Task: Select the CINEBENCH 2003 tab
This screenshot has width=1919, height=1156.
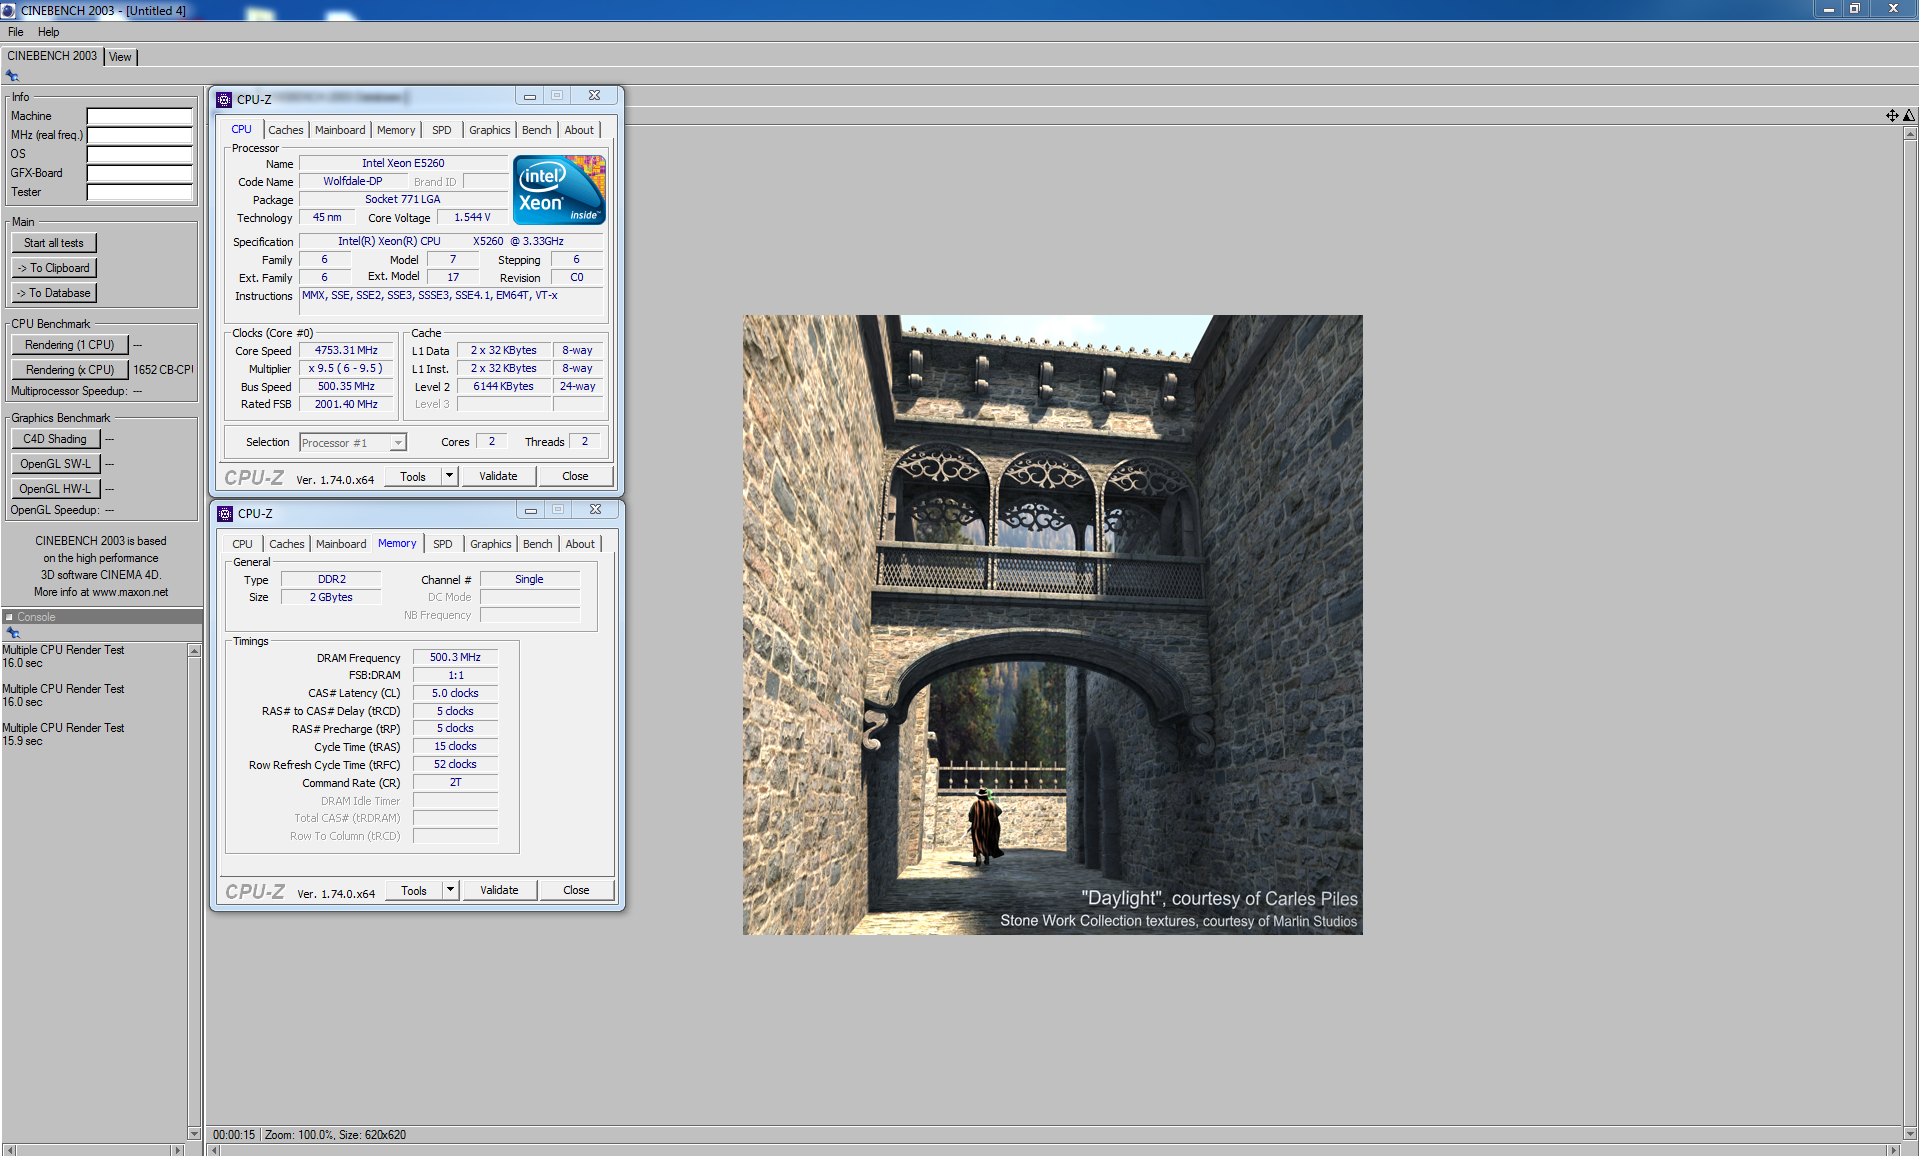Action: pos(52,56)
